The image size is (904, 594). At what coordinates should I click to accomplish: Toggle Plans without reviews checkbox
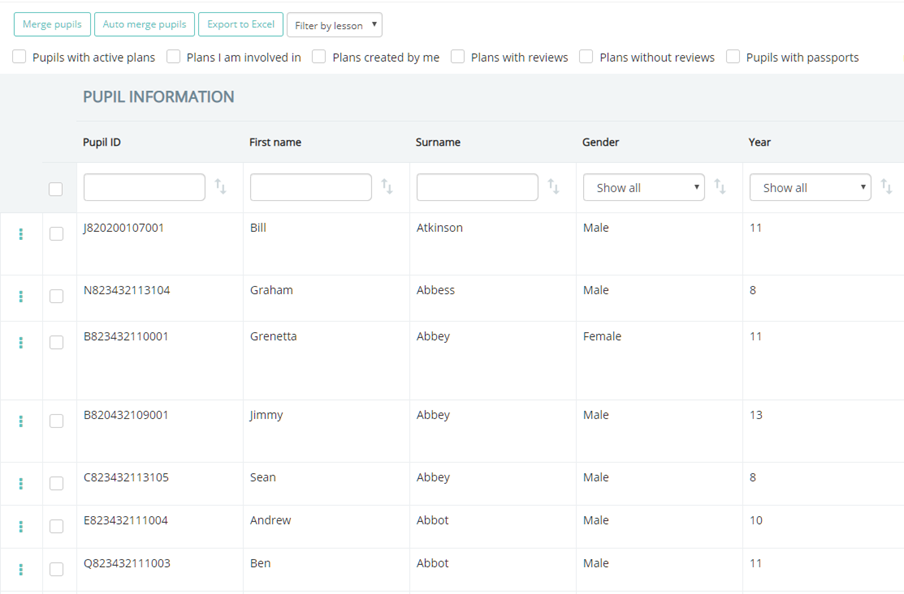click(586, 57)
